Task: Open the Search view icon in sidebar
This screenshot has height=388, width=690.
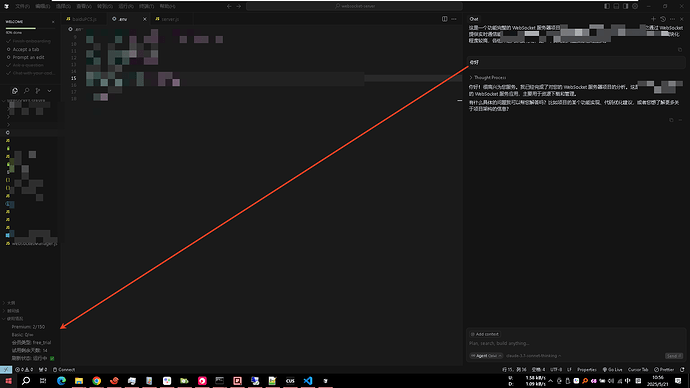Action: pyautogui.click(x=26, y=91)
